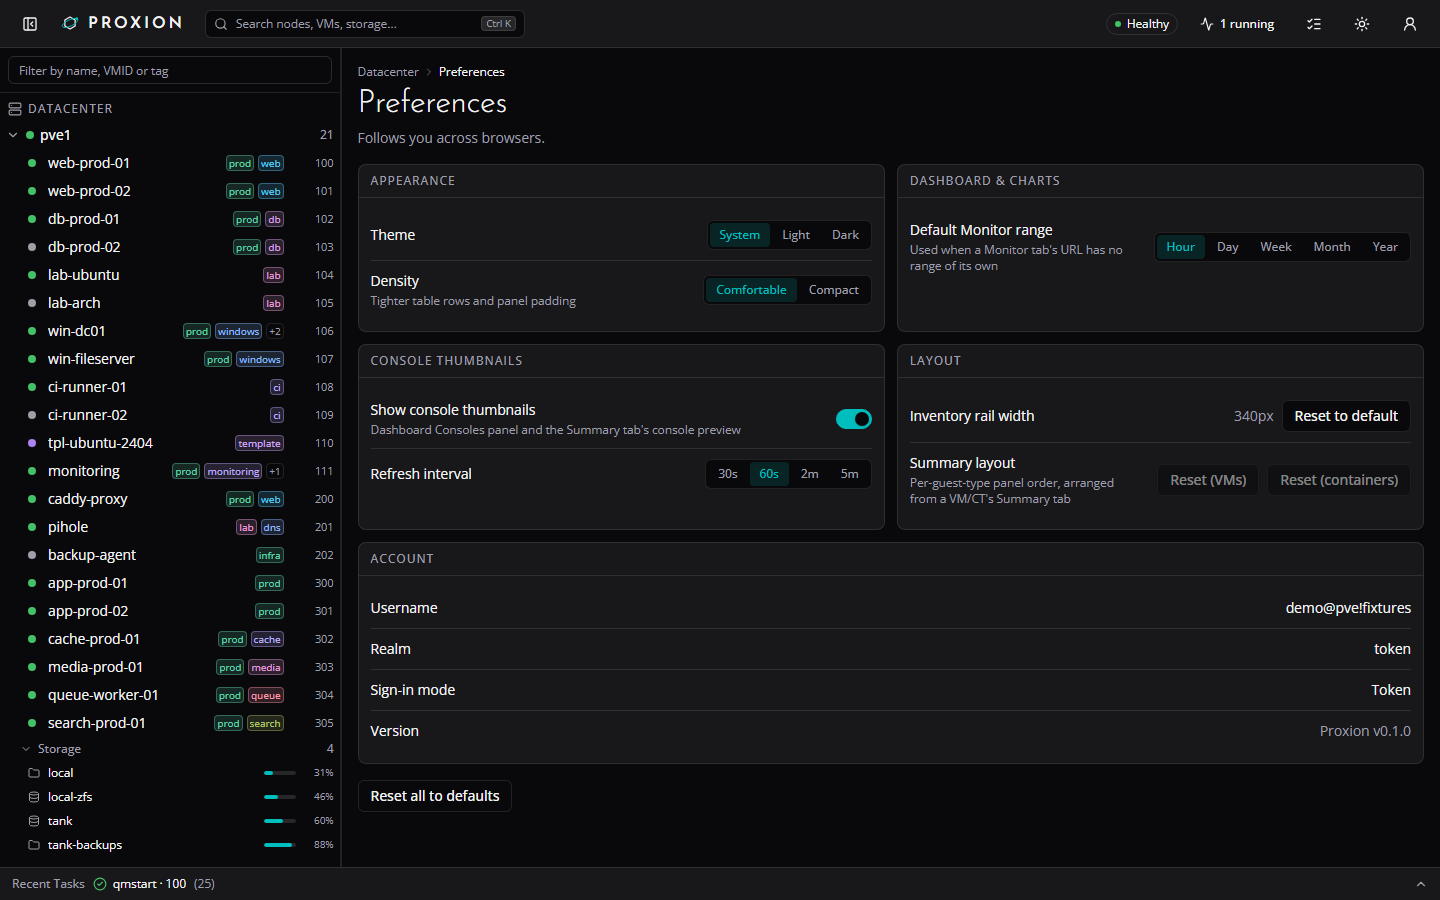Click the tank storage usage bar

pyautogui.click(x=280, y=821)
